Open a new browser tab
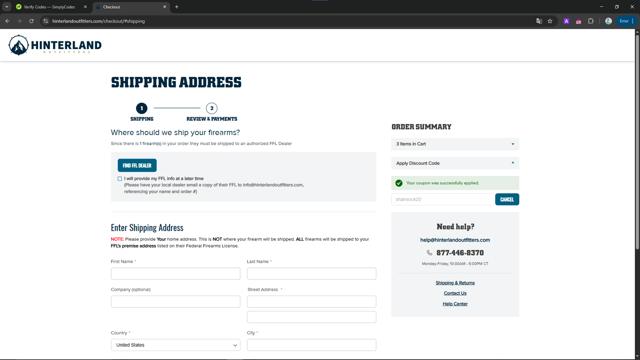This screenshot has height=360, width=640. tap(176, 7)
